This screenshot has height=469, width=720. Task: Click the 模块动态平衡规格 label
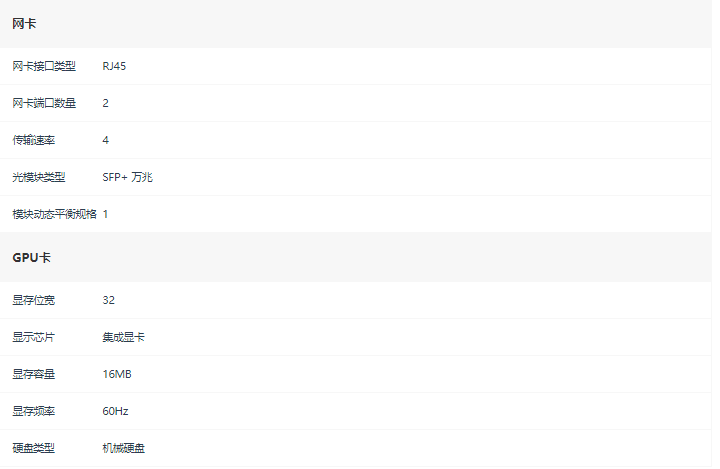pyautogui.click(x=55, y=214)
